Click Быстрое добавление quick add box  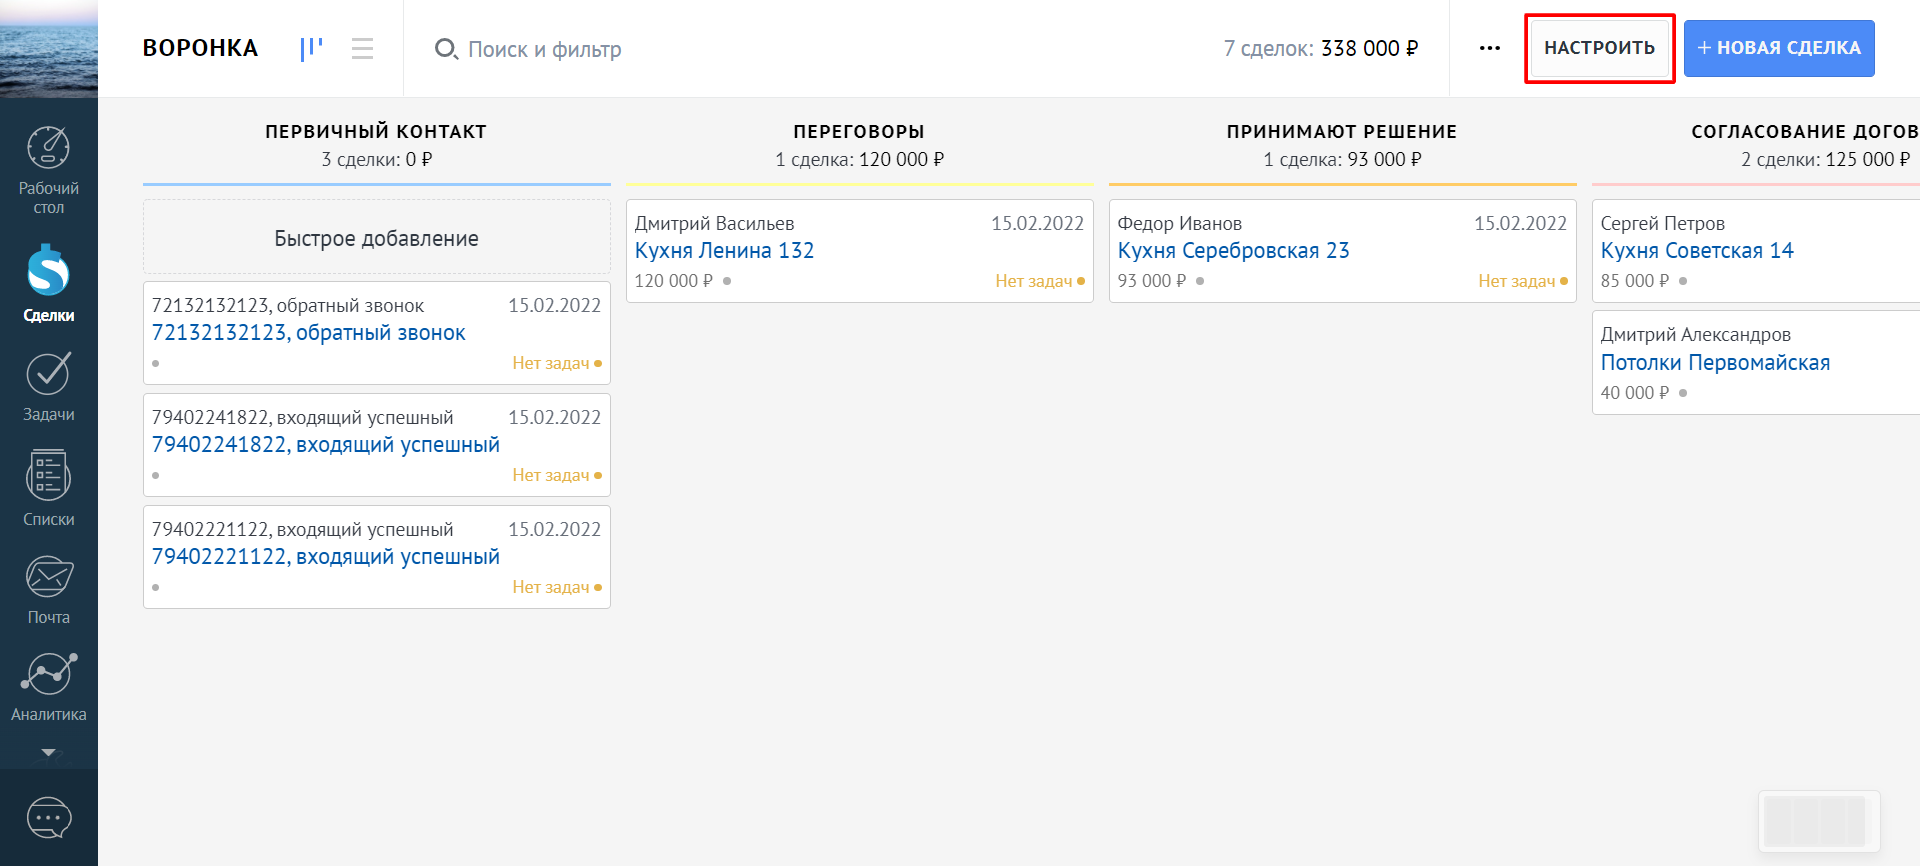(376, 238)
